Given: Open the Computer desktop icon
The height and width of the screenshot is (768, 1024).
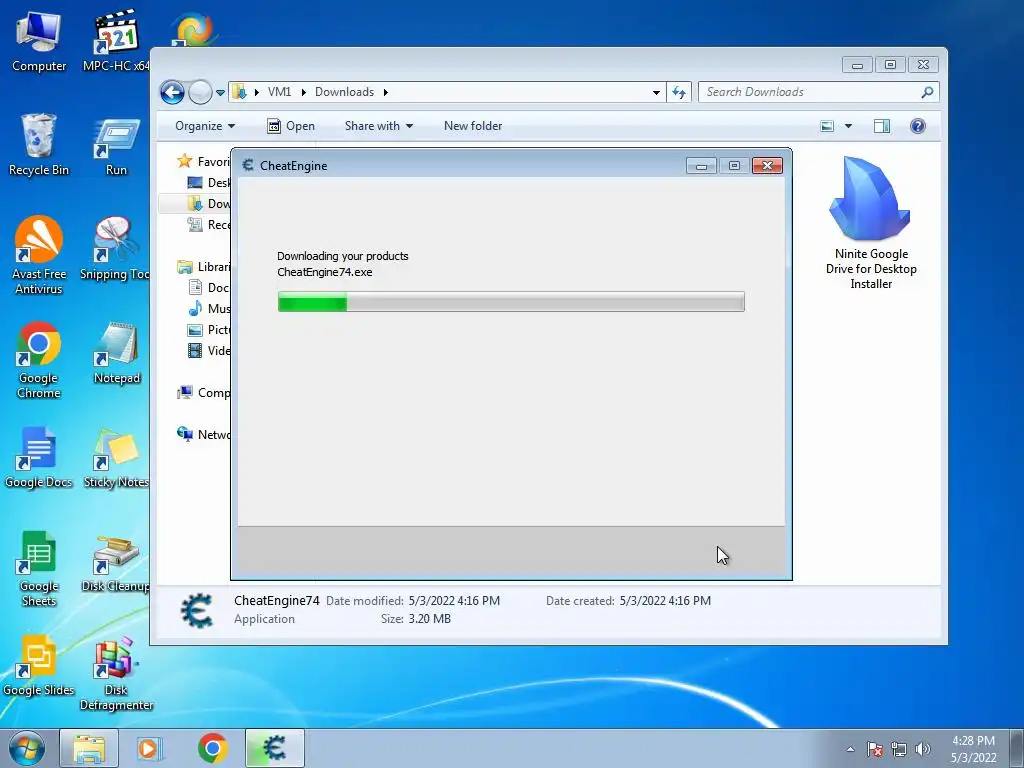Looking at the screenshot, I should point(39,42).
